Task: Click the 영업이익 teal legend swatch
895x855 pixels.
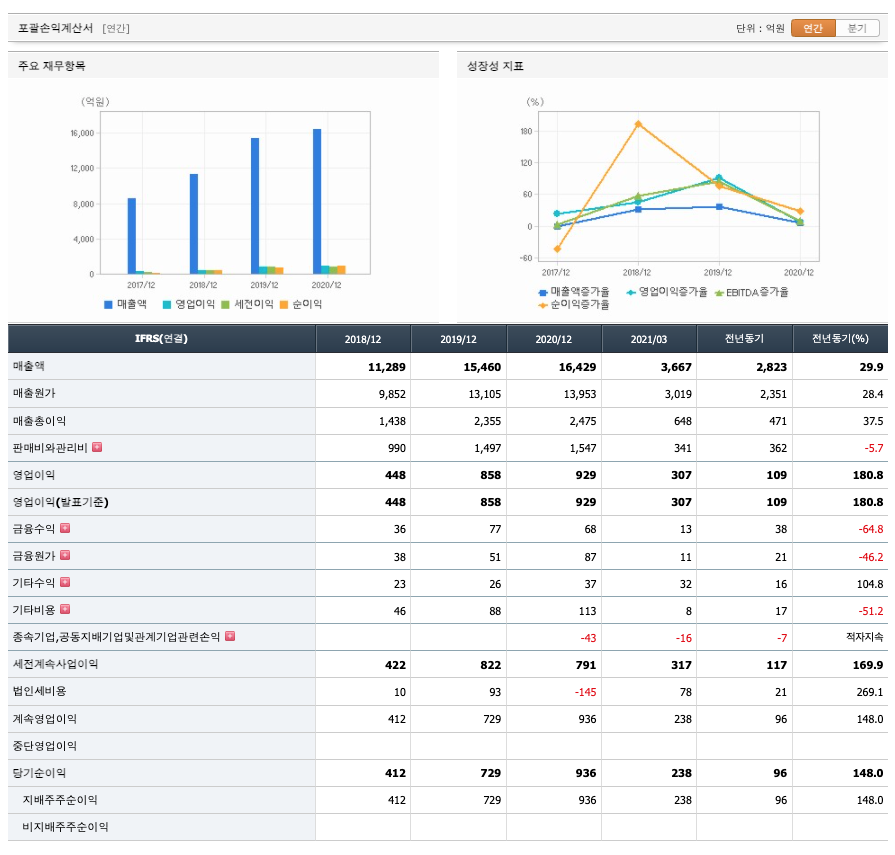Action: [x=167, y=305]
